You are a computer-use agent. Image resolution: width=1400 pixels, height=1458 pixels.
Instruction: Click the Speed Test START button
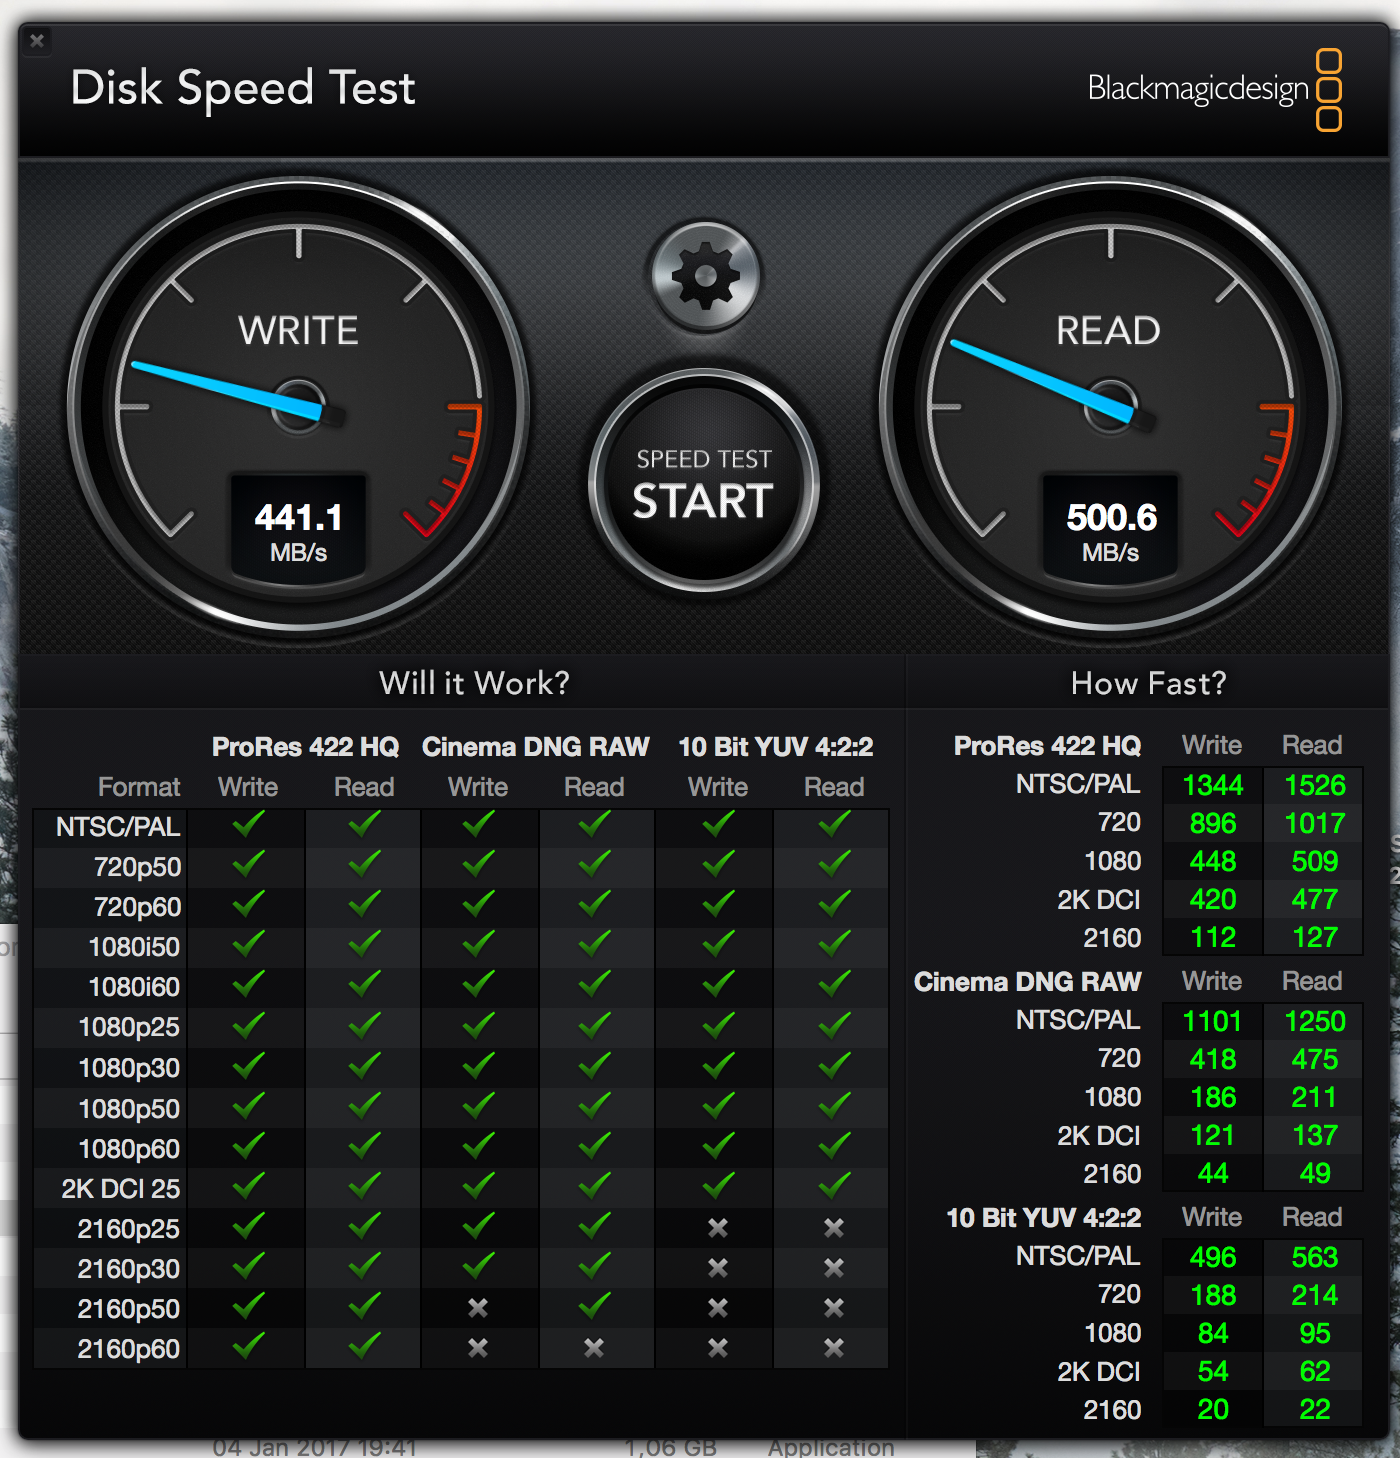pos(704,484)
